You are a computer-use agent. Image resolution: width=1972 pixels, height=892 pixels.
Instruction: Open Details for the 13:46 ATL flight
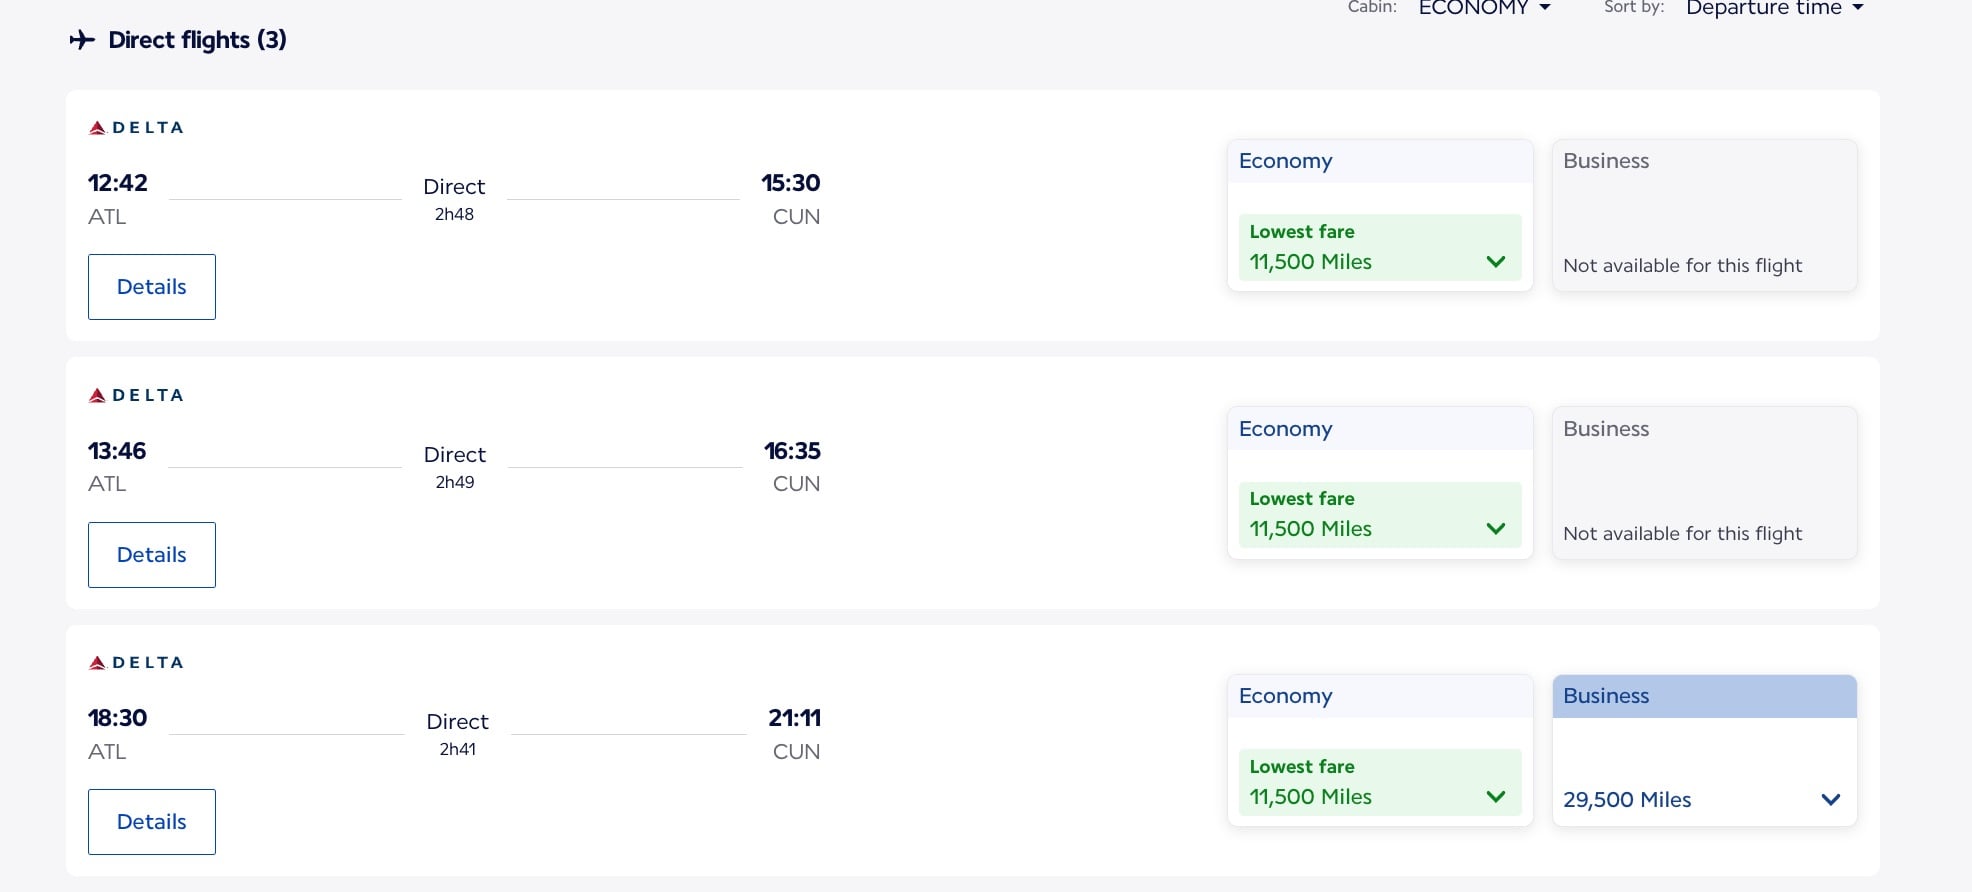coord(151,554)
